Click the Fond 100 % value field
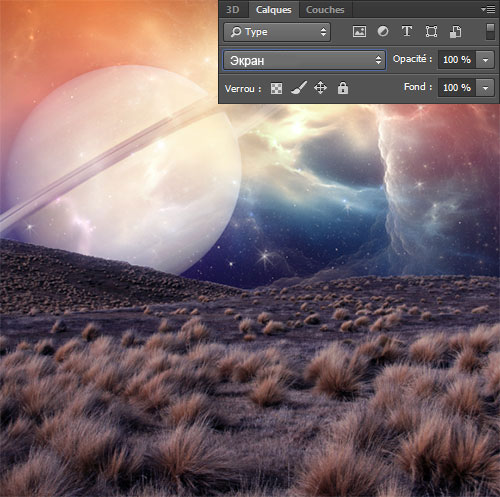The image size is (500, 497). point(457,88)
